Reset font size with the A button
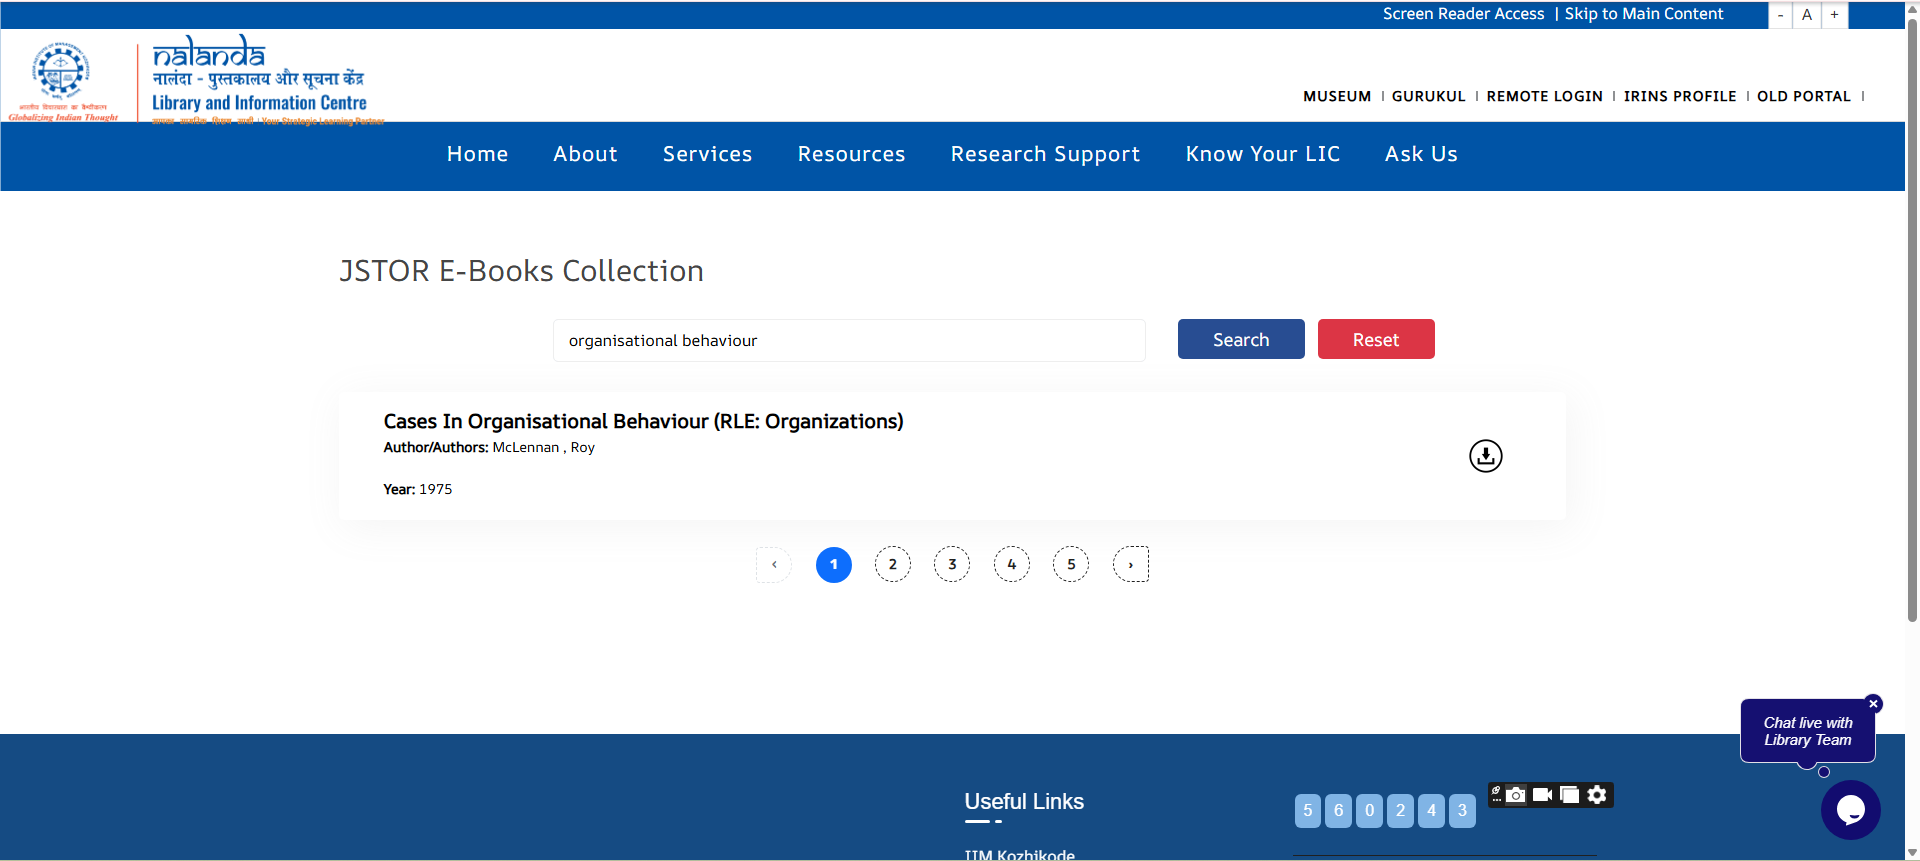This screenshot has width=1920, height=861. (x=1807, y=15)
